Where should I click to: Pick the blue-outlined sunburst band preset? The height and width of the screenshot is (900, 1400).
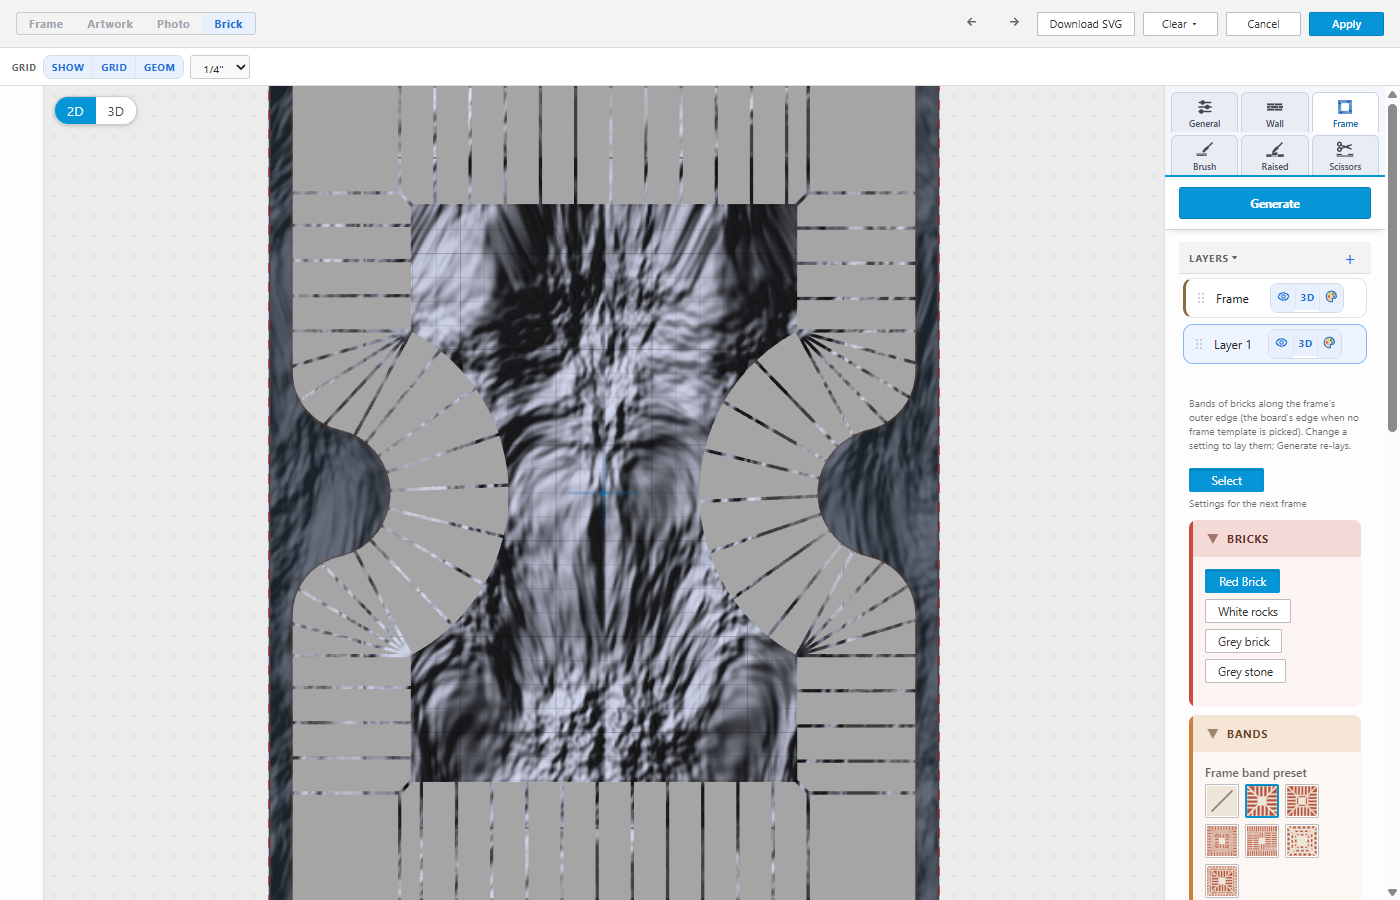(x=1262, y=801)
